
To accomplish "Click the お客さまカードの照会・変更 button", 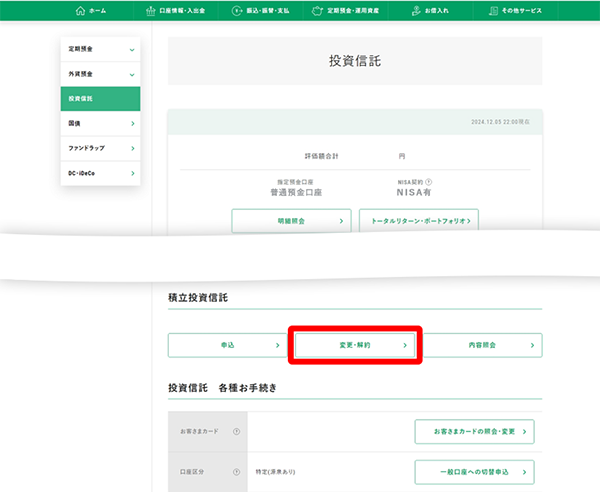I will pos(474,432).
